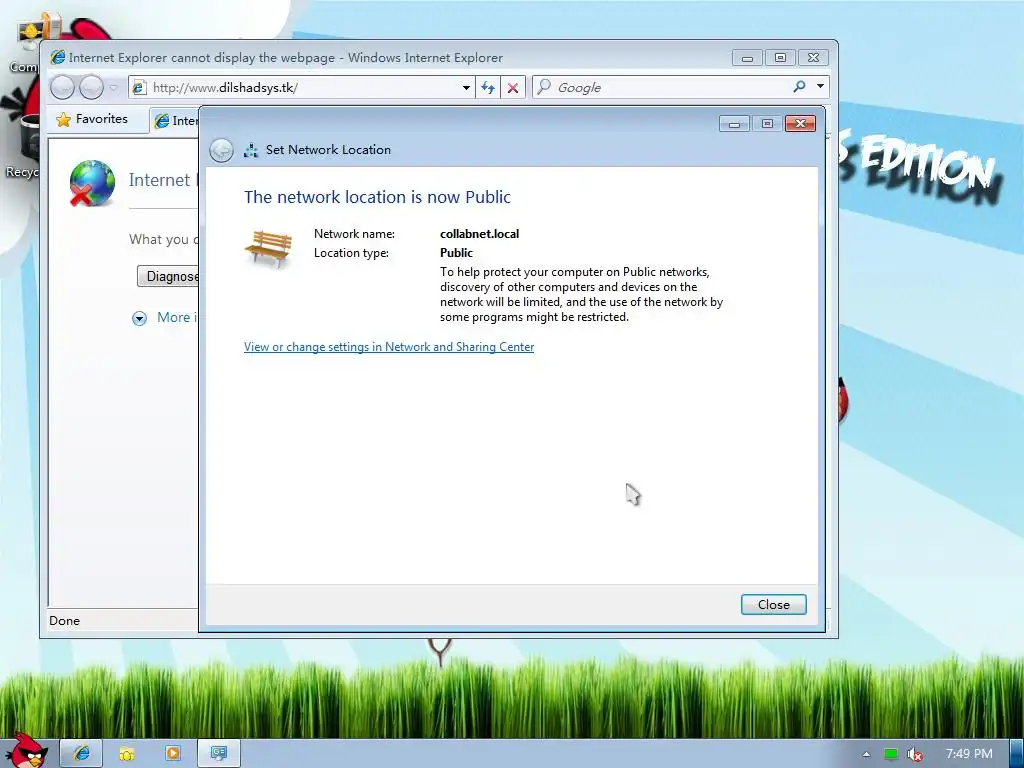
Task: Click the Google search box in Internet Explorer
Action: pyautogui.click(x=666, y=88)
